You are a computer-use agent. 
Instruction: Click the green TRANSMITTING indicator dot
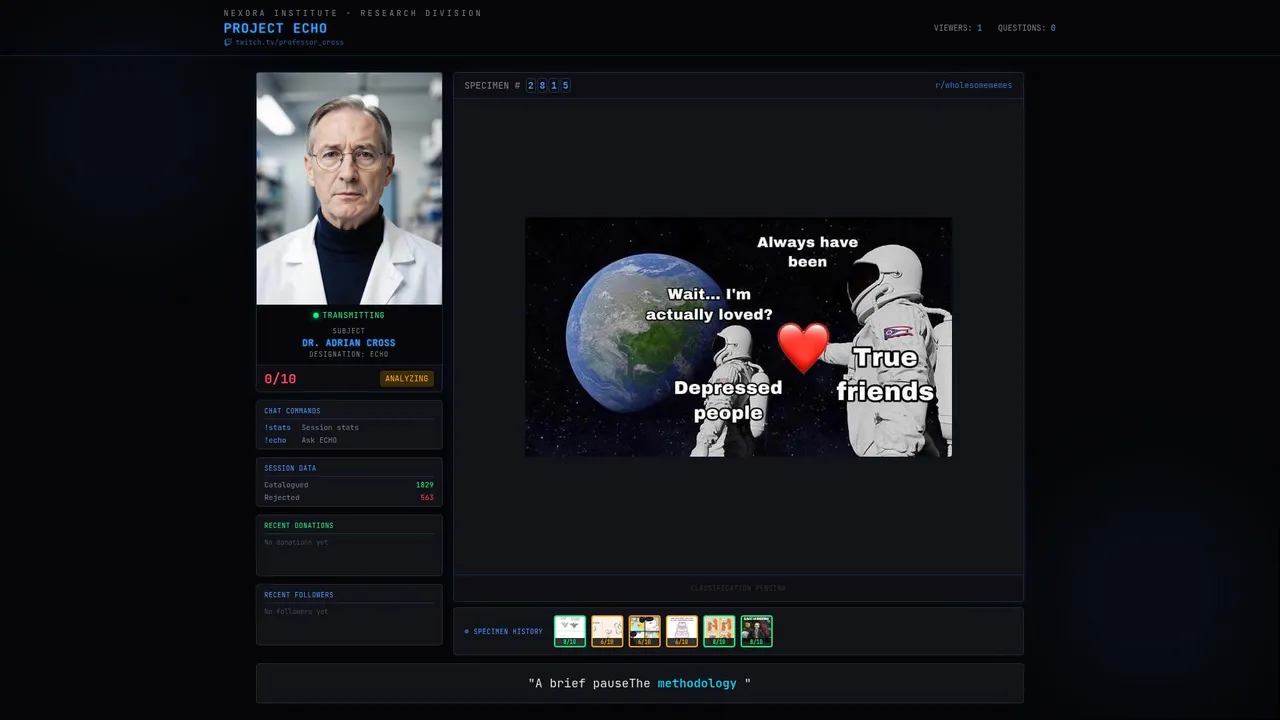pyautogui.click(x=316, y=315)
